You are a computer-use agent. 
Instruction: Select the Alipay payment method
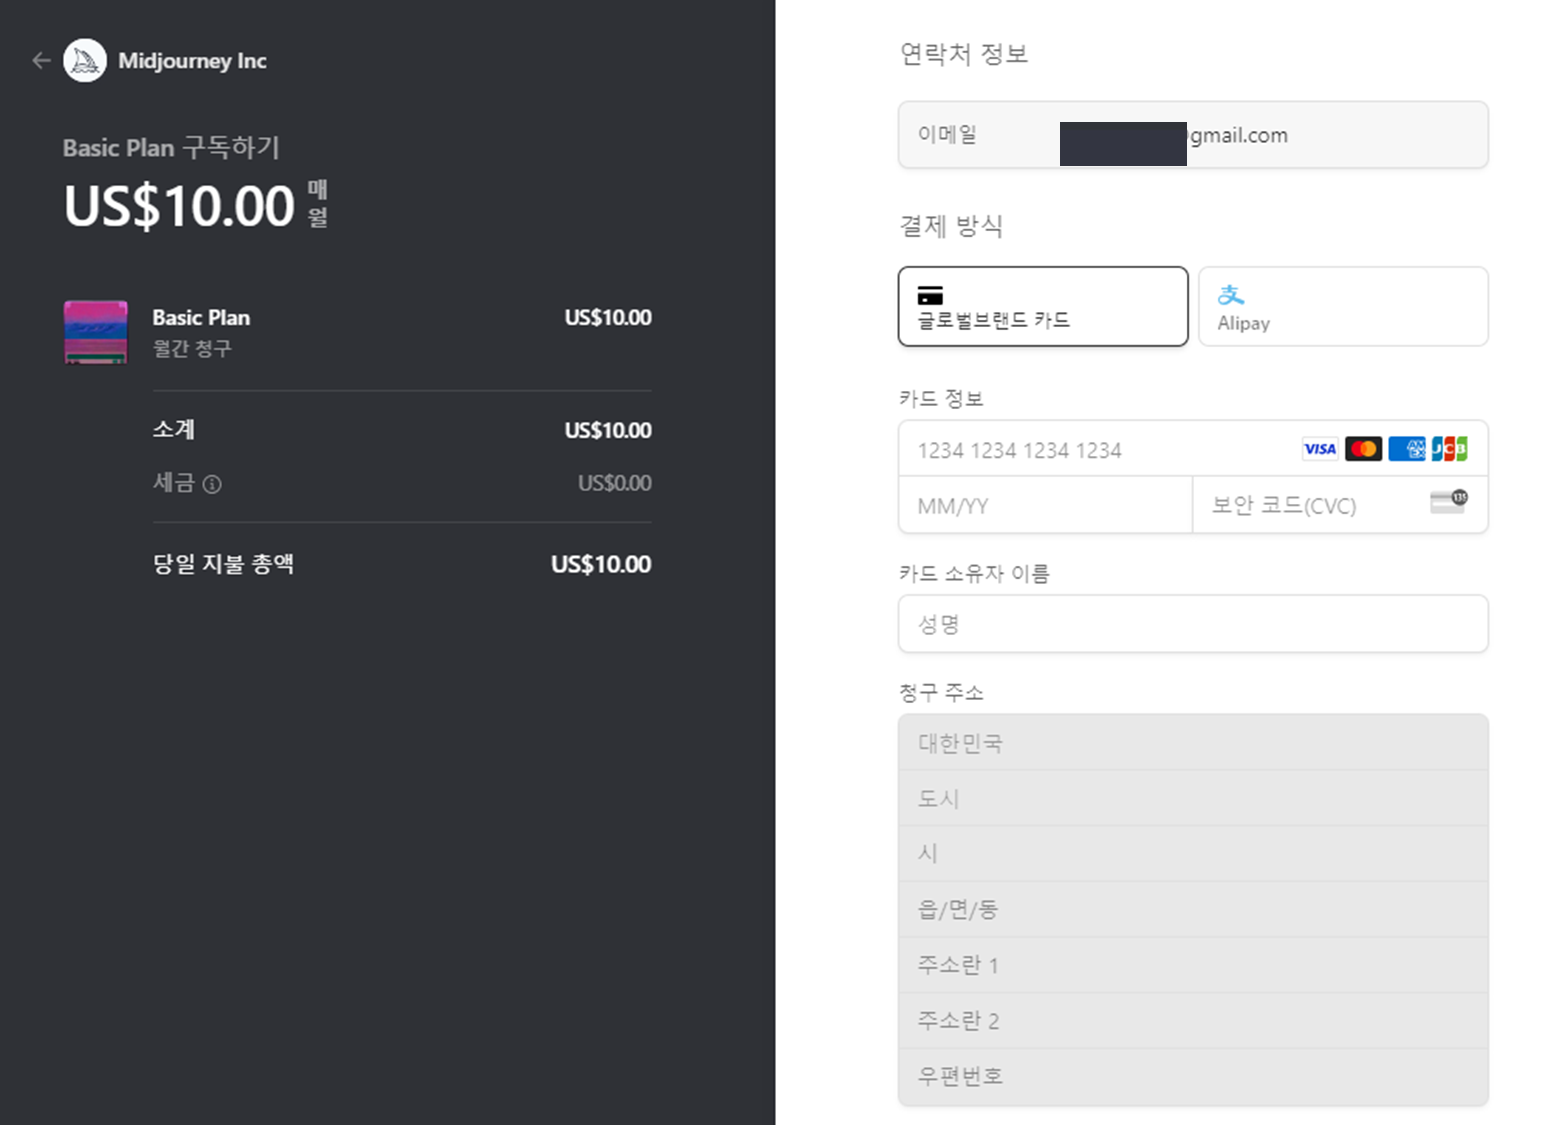tap(1343, 306)
